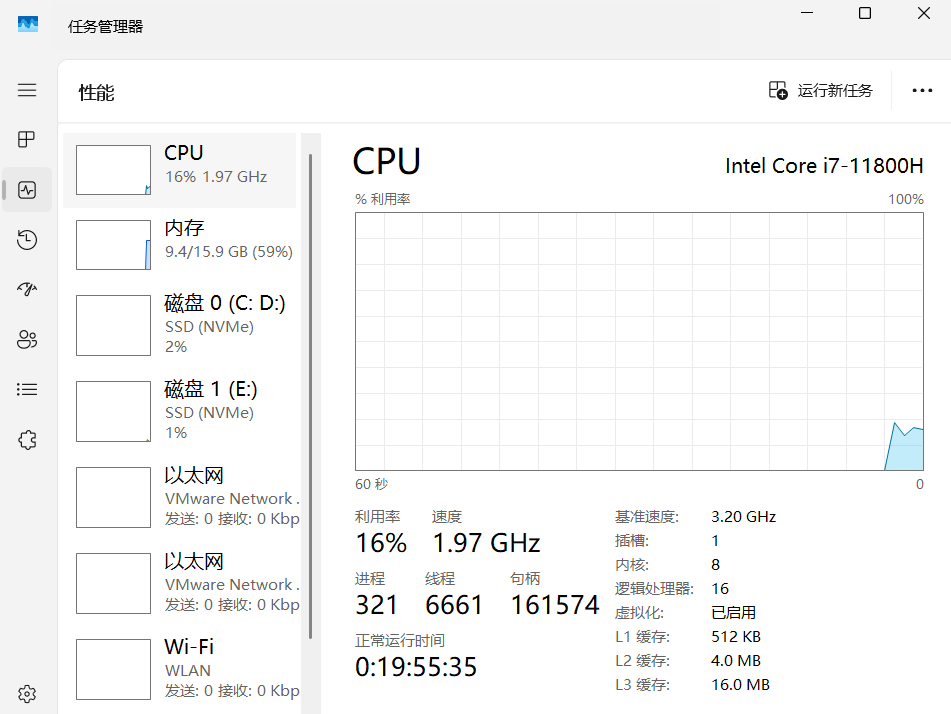Open Task Manager settings gear
This screenshot has height=714, width=951.
(27, 693)
